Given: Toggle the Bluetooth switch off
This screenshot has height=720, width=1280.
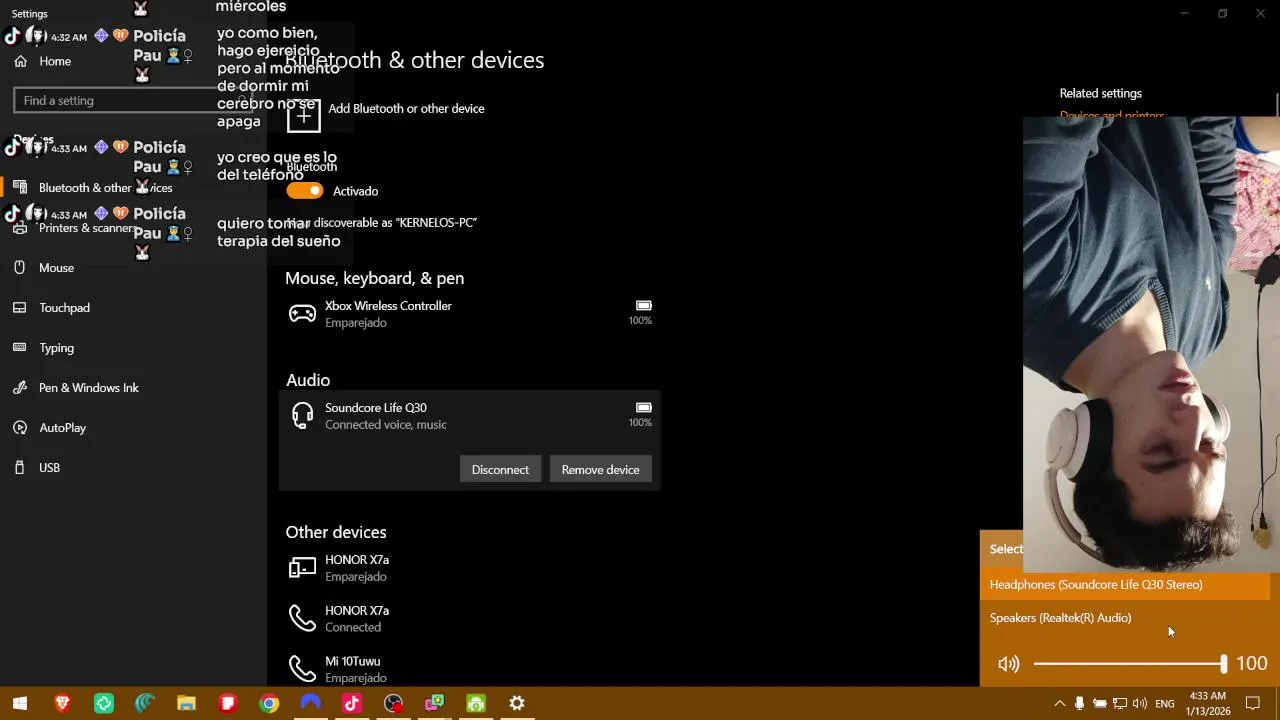Looking at the screenshot, I should pos(305,190).
